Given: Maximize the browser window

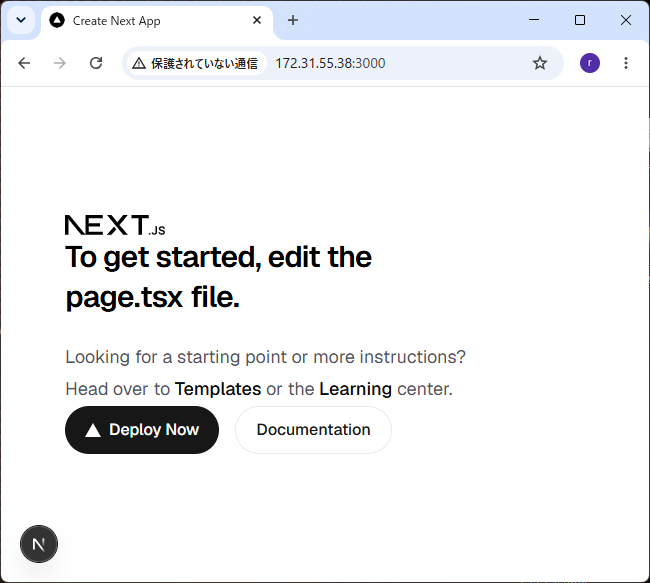Looking at the screenshot, I should 580,20.
